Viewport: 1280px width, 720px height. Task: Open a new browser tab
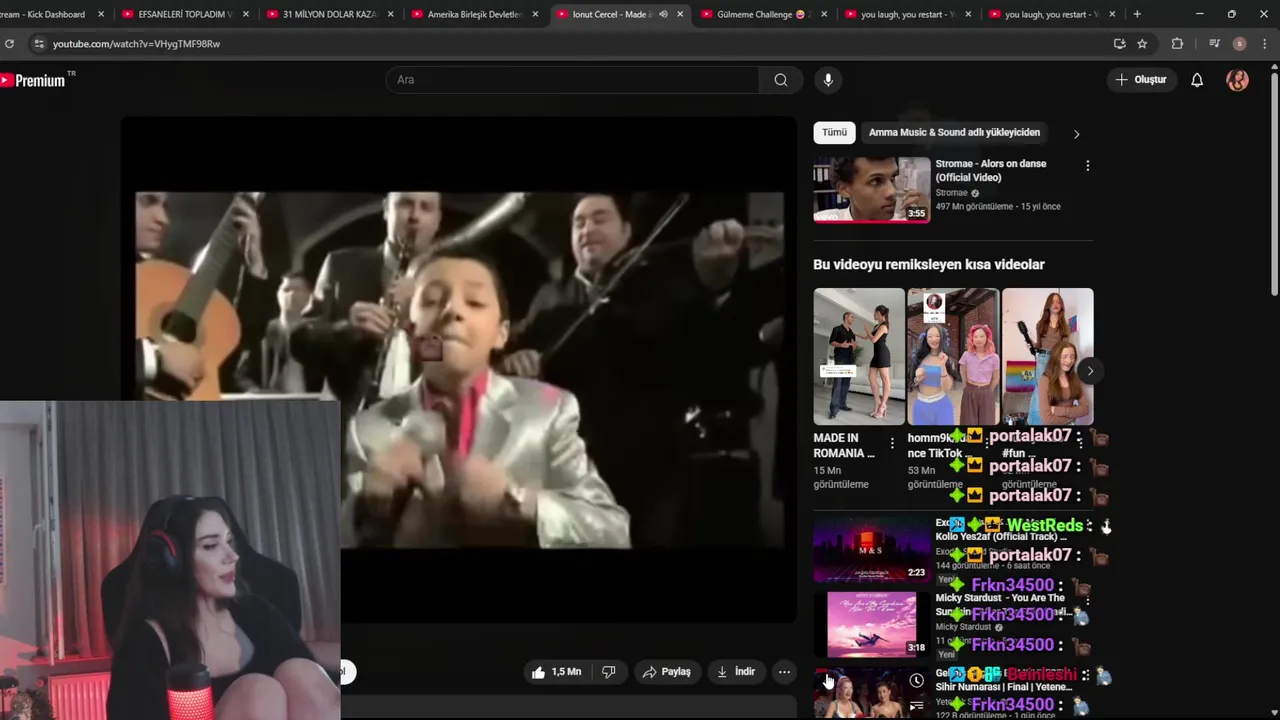[1137, 14]
